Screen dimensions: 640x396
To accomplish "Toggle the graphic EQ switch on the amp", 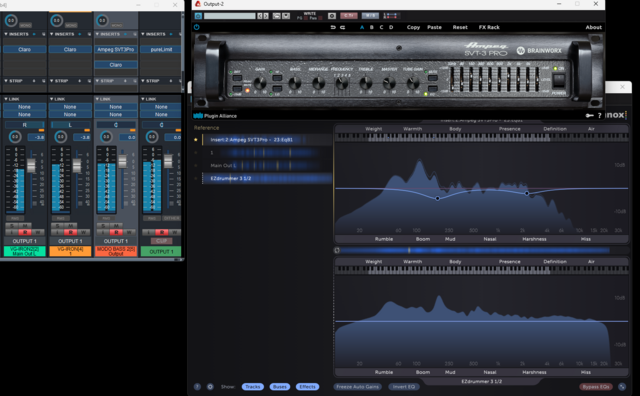I will 432,89.
